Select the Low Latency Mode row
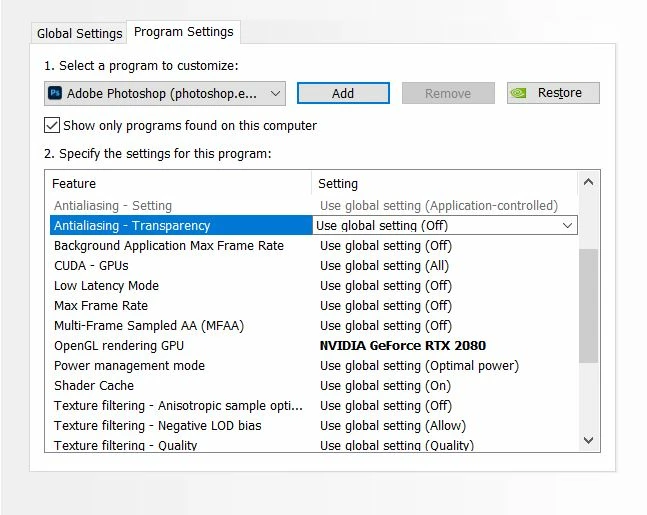The image size is (647, 515). [x=314, y=286]
